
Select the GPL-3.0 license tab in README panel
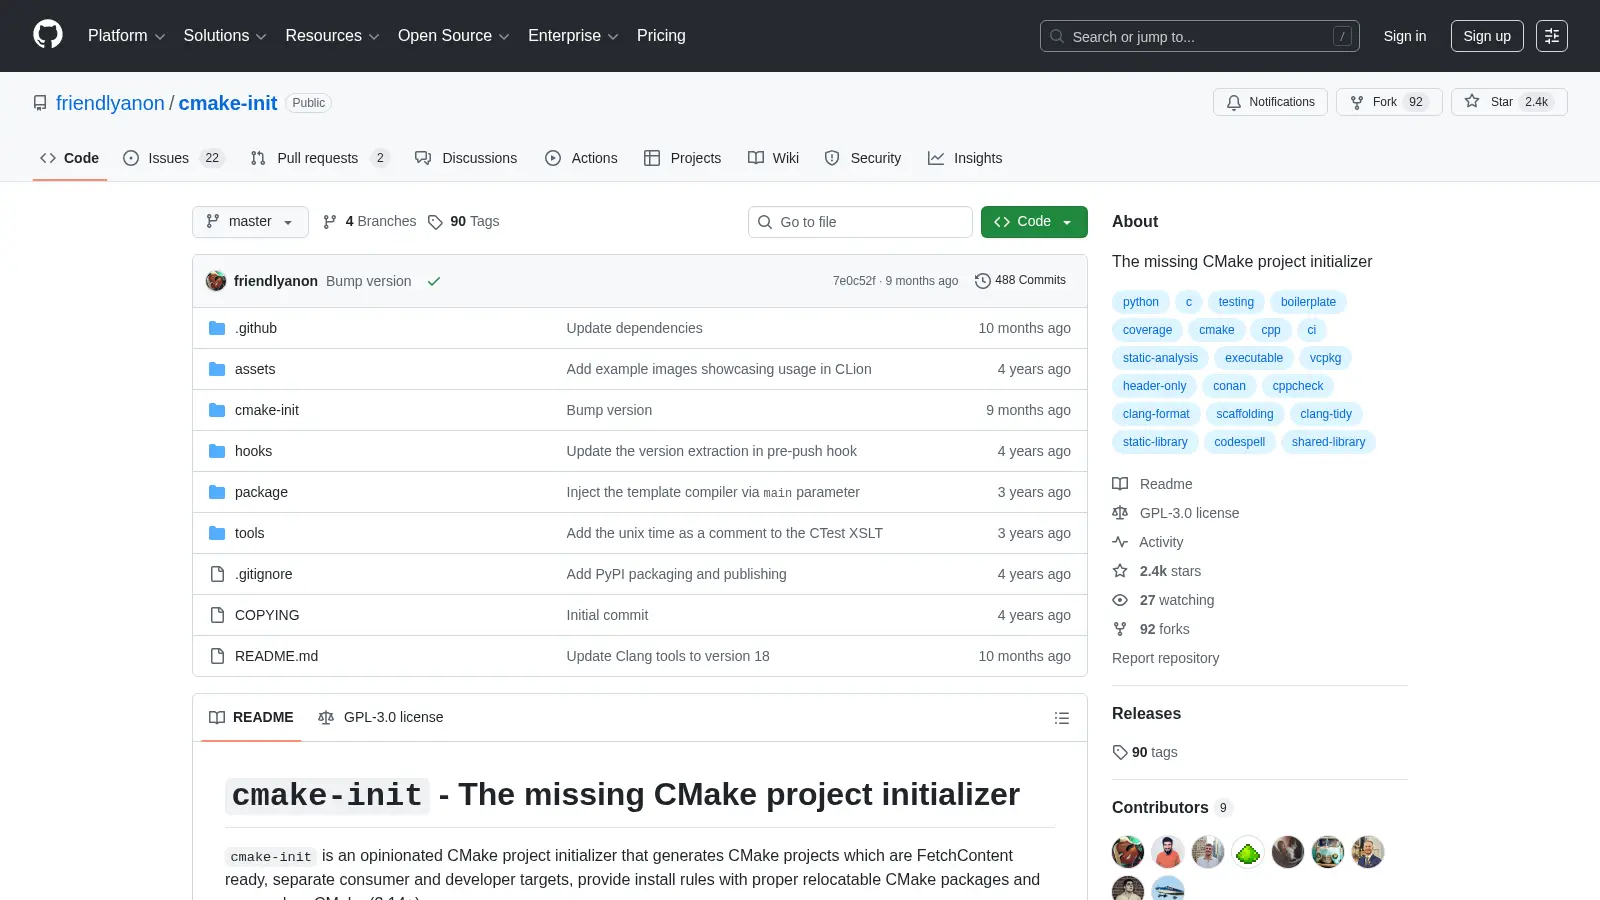381,718
